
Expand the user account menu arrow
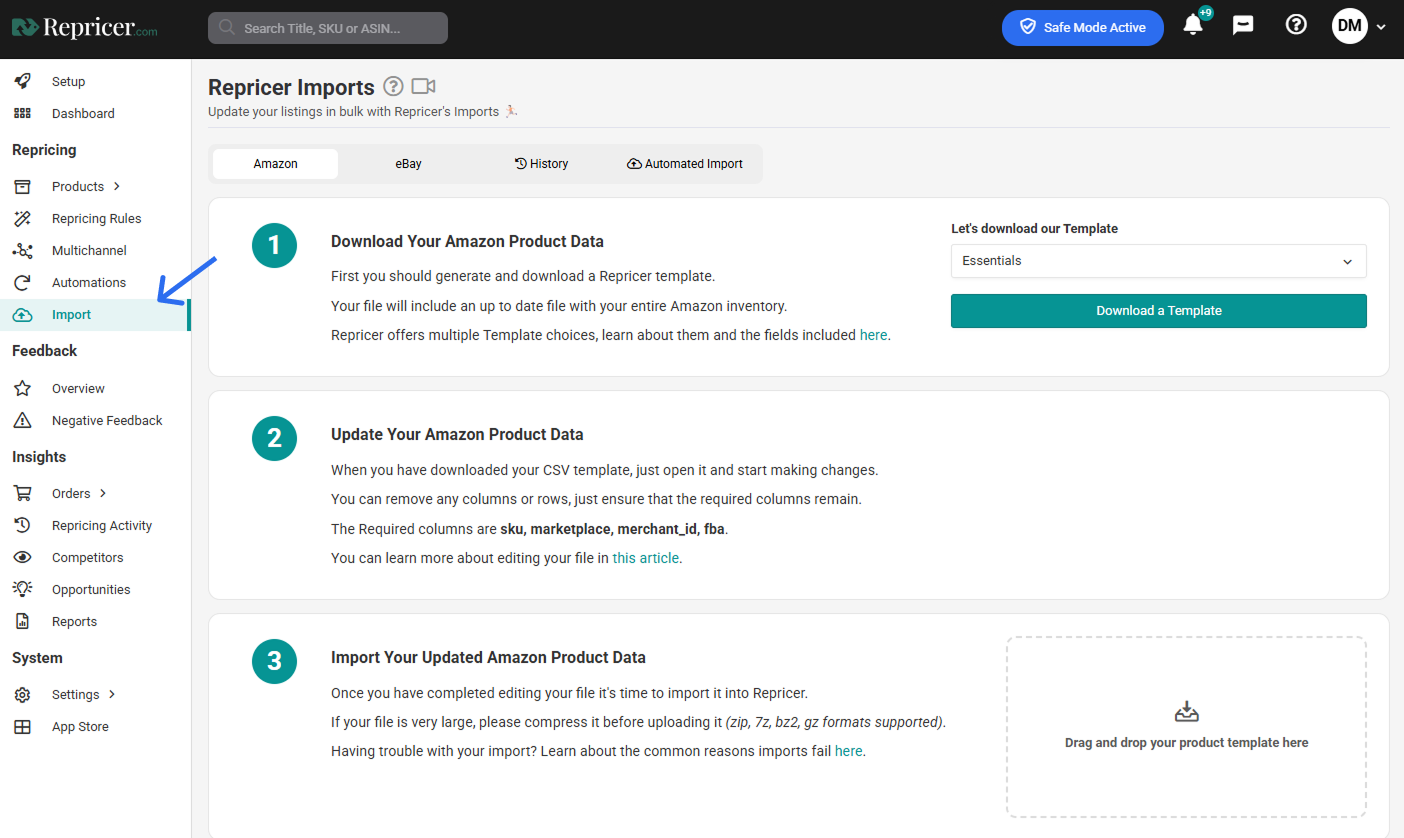[1381, 27]
